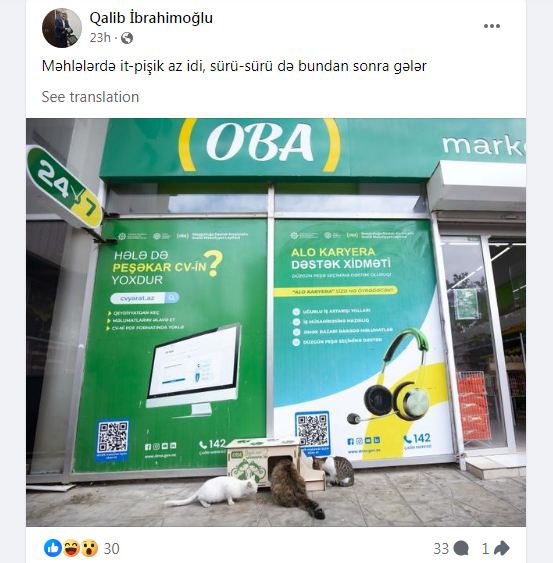The image size is (553, 563).
Task: Click the Alo Karyera poster in photo
Action: coord(361,341)
